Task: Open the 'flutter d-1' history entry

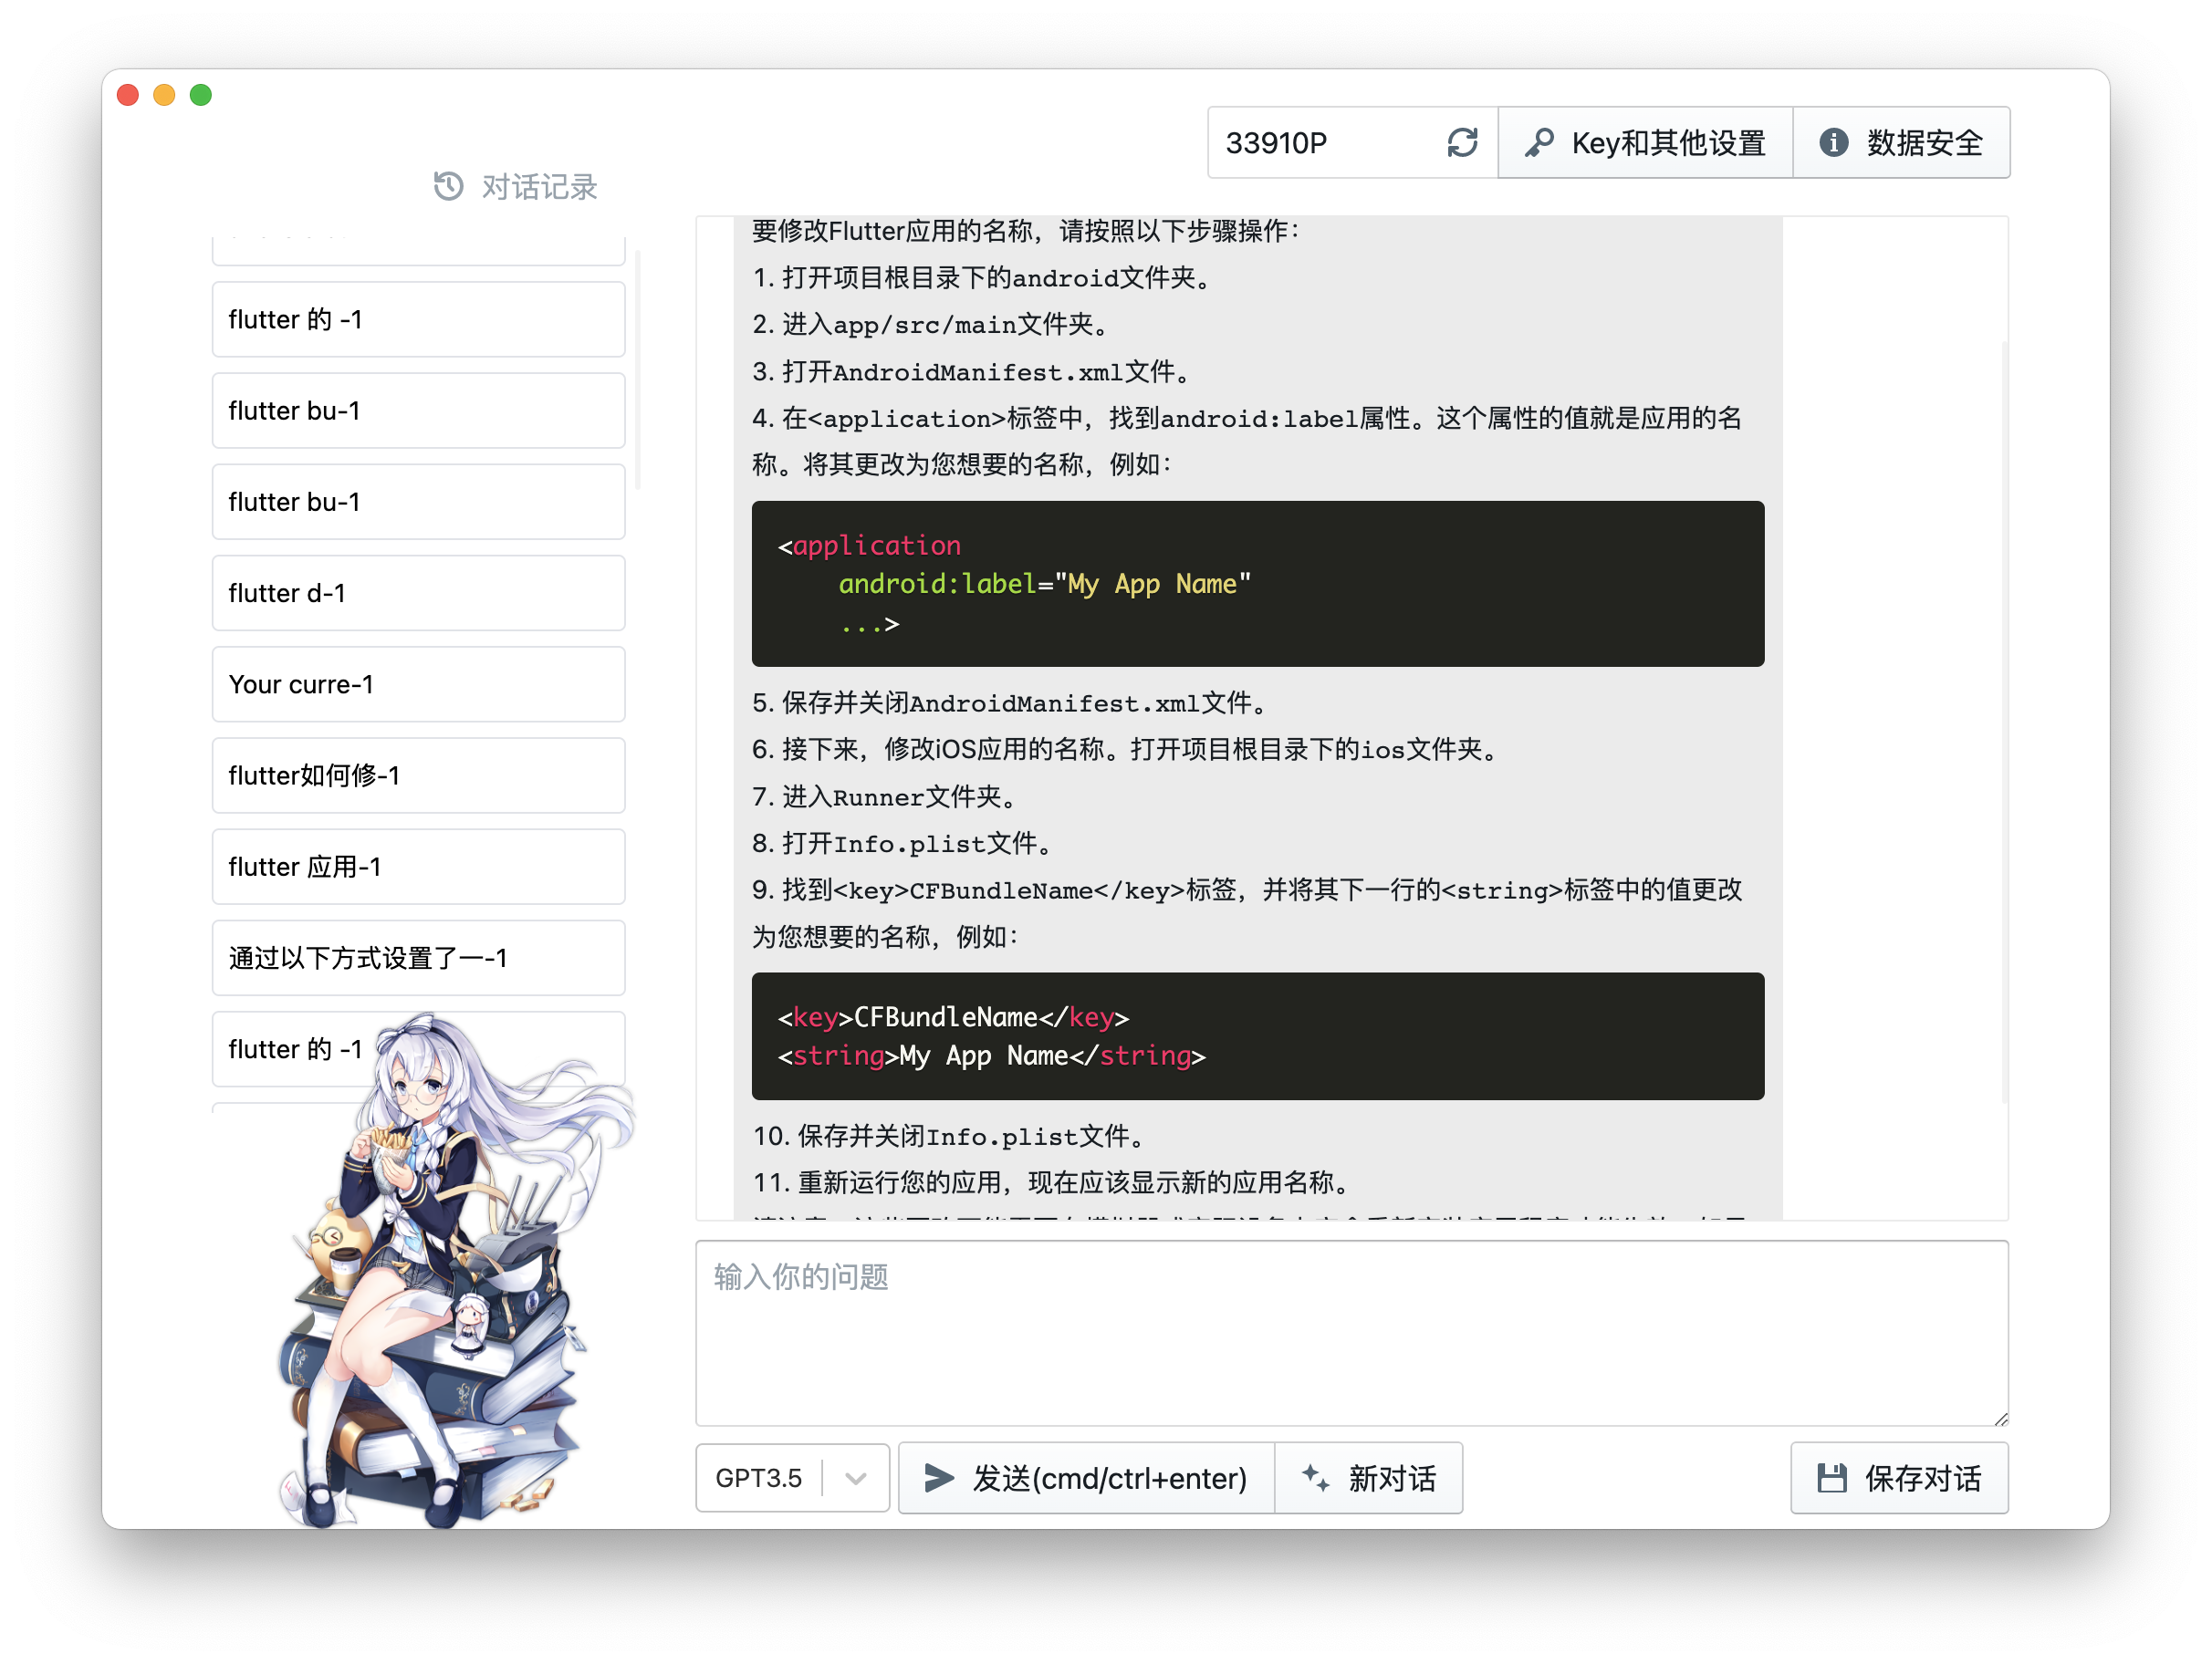Action: tap(418, 593)
